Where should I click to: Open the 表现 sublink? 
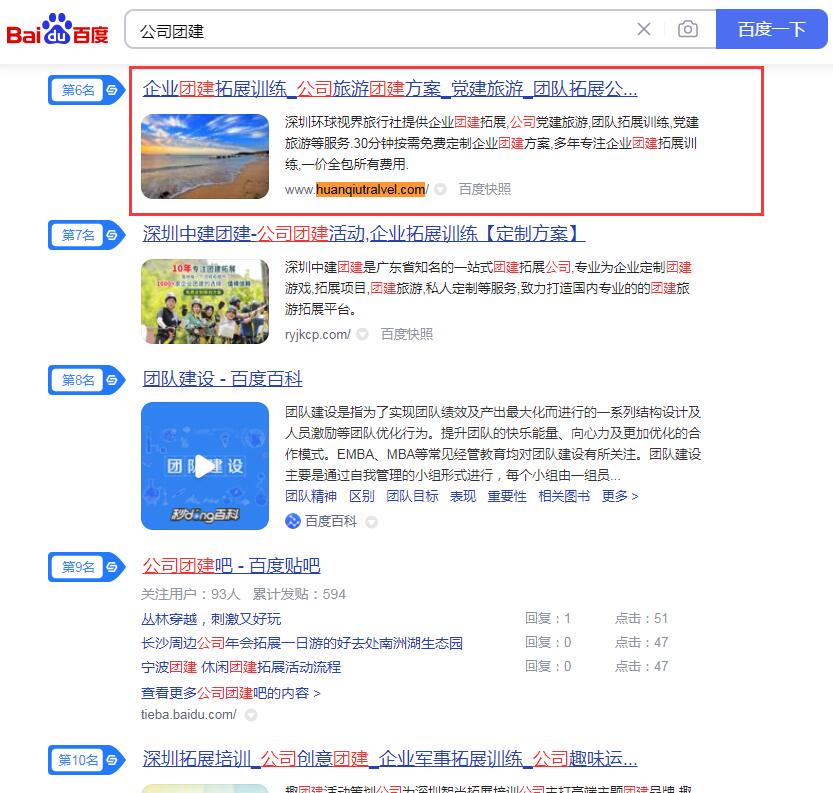(463, 496)
